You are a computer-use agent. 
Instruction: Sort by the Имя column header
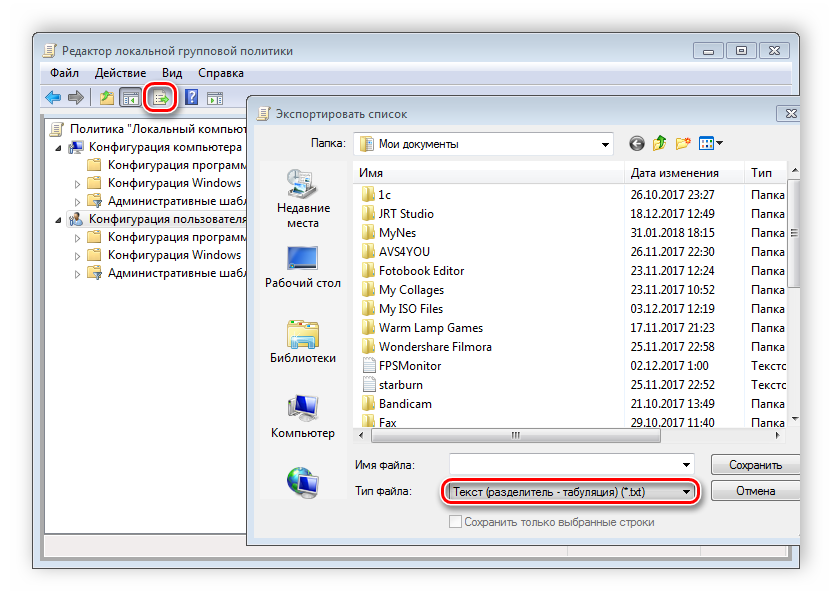point(489,173)
